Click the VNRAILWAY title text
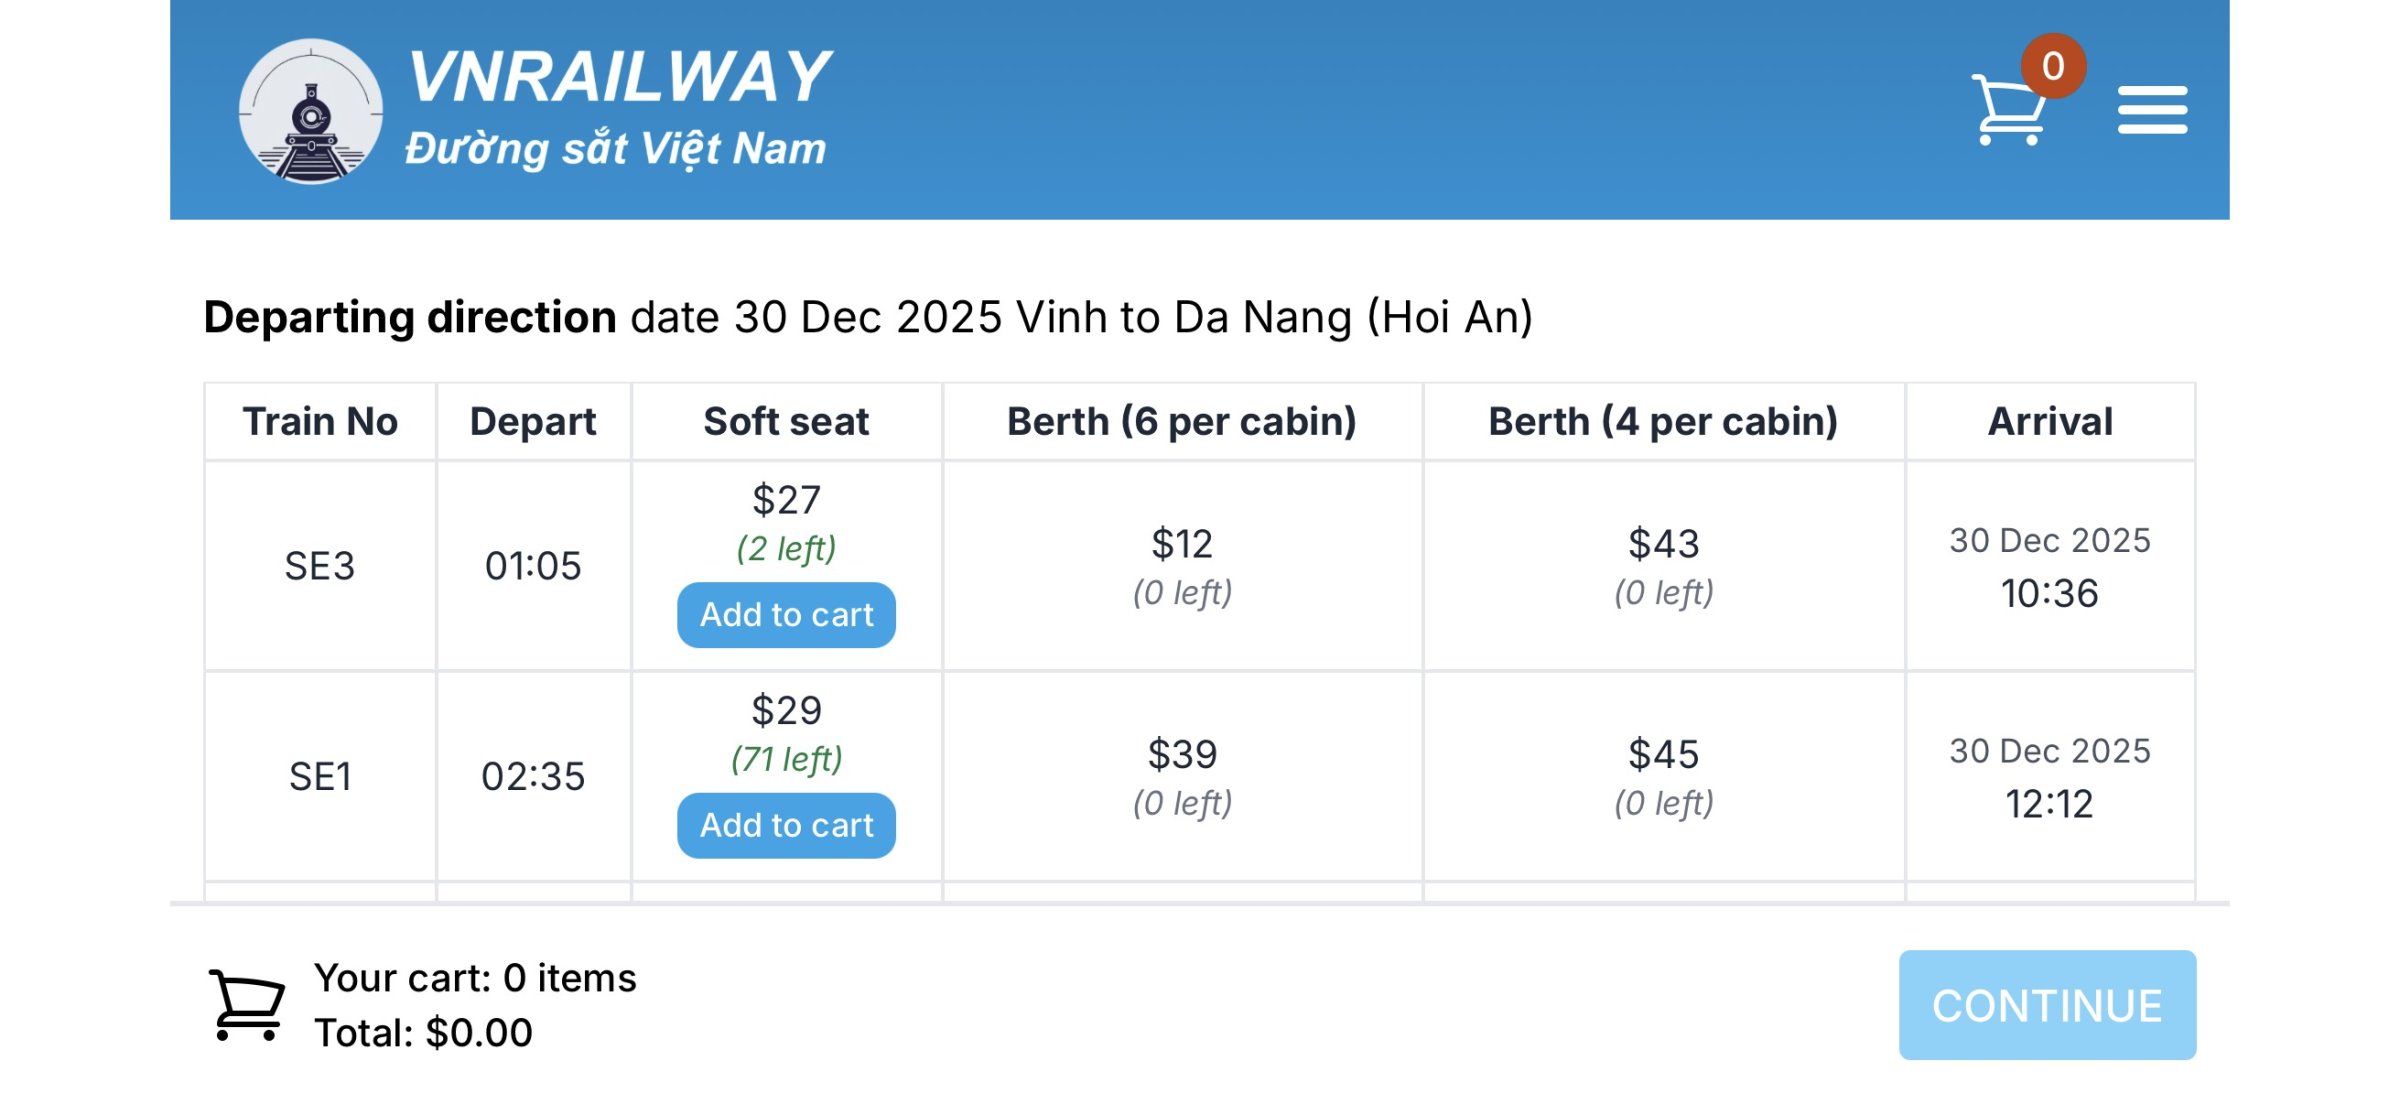Image resolution: width=2400 pixels, height=1104 pixels. click(620, 78)
